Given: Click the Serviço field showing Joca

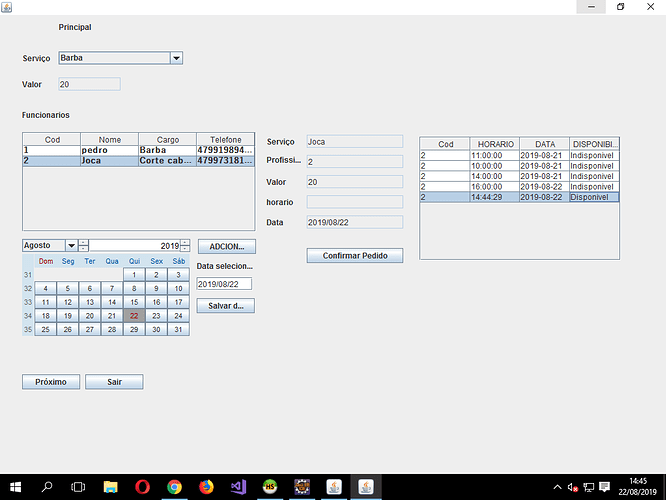Looking at the screenshot, I should [x=355, y=141].
